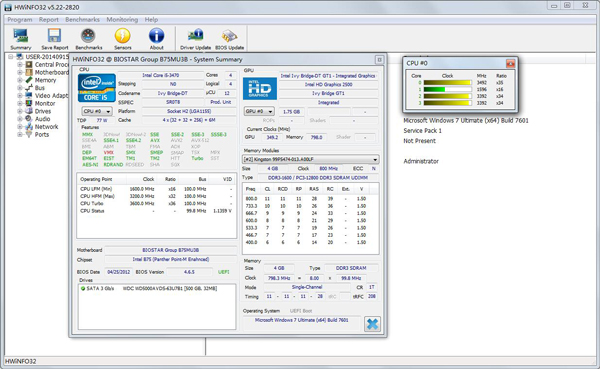This screenshot has width=600, height=369.
Task: Click the Drives tree icon
Action: point(29,111)
